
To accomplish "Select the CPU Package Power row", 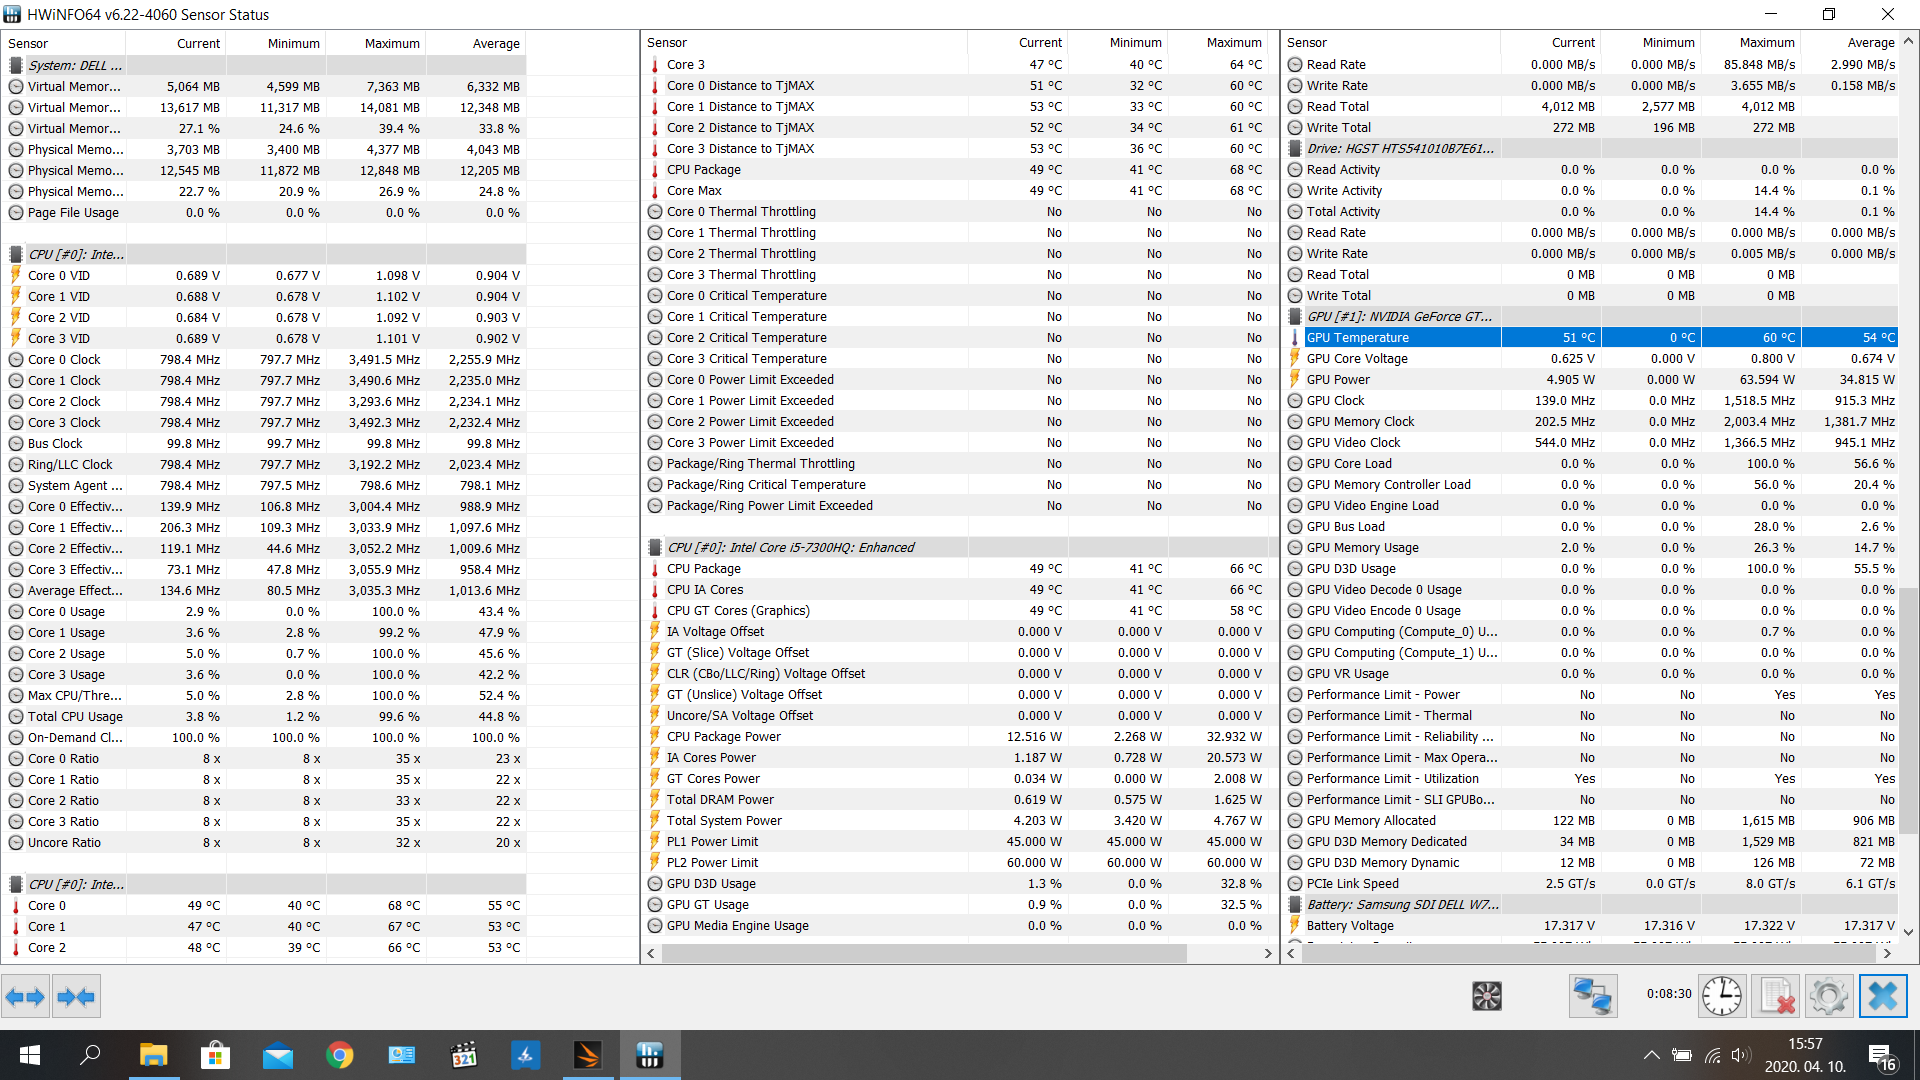I will tap(723, 737).
